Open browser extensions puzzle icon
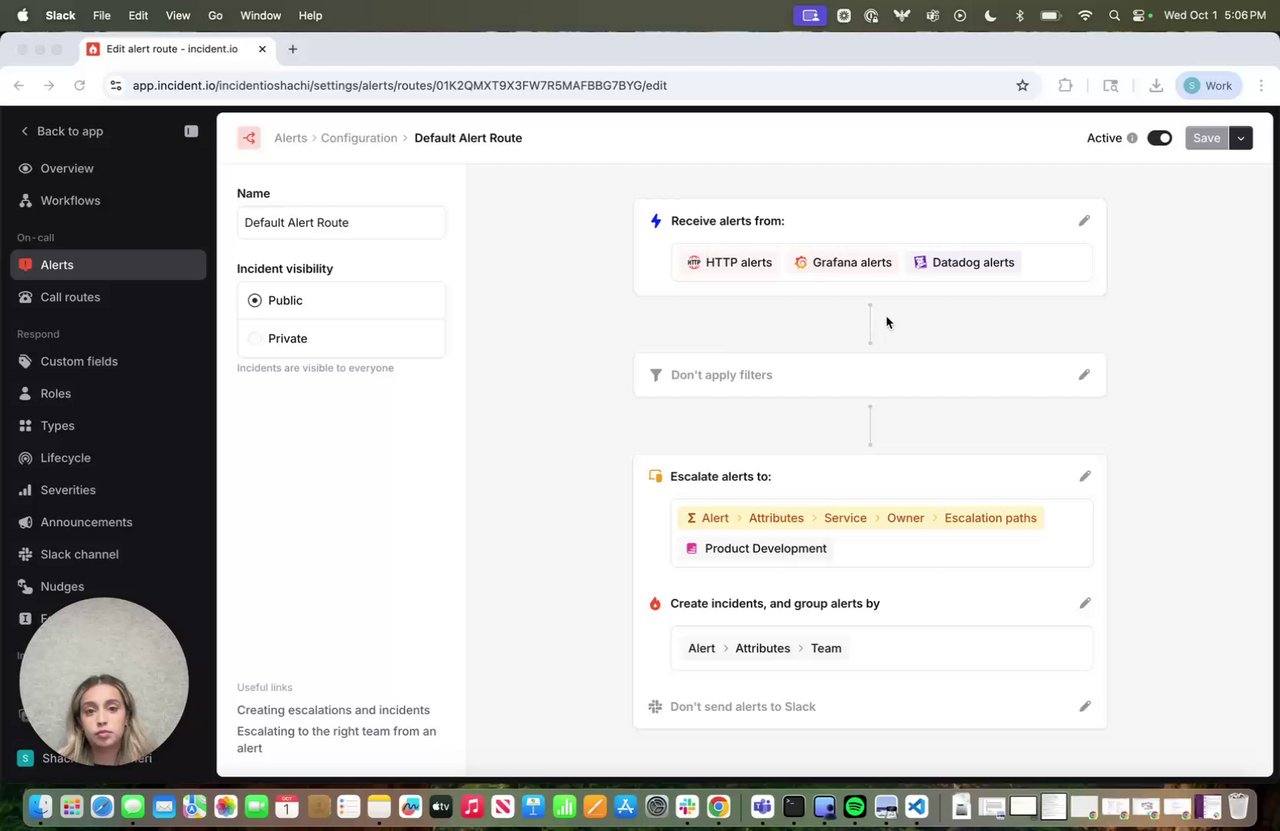Screen dimensions: 1280x831 tap(1066, 86)
